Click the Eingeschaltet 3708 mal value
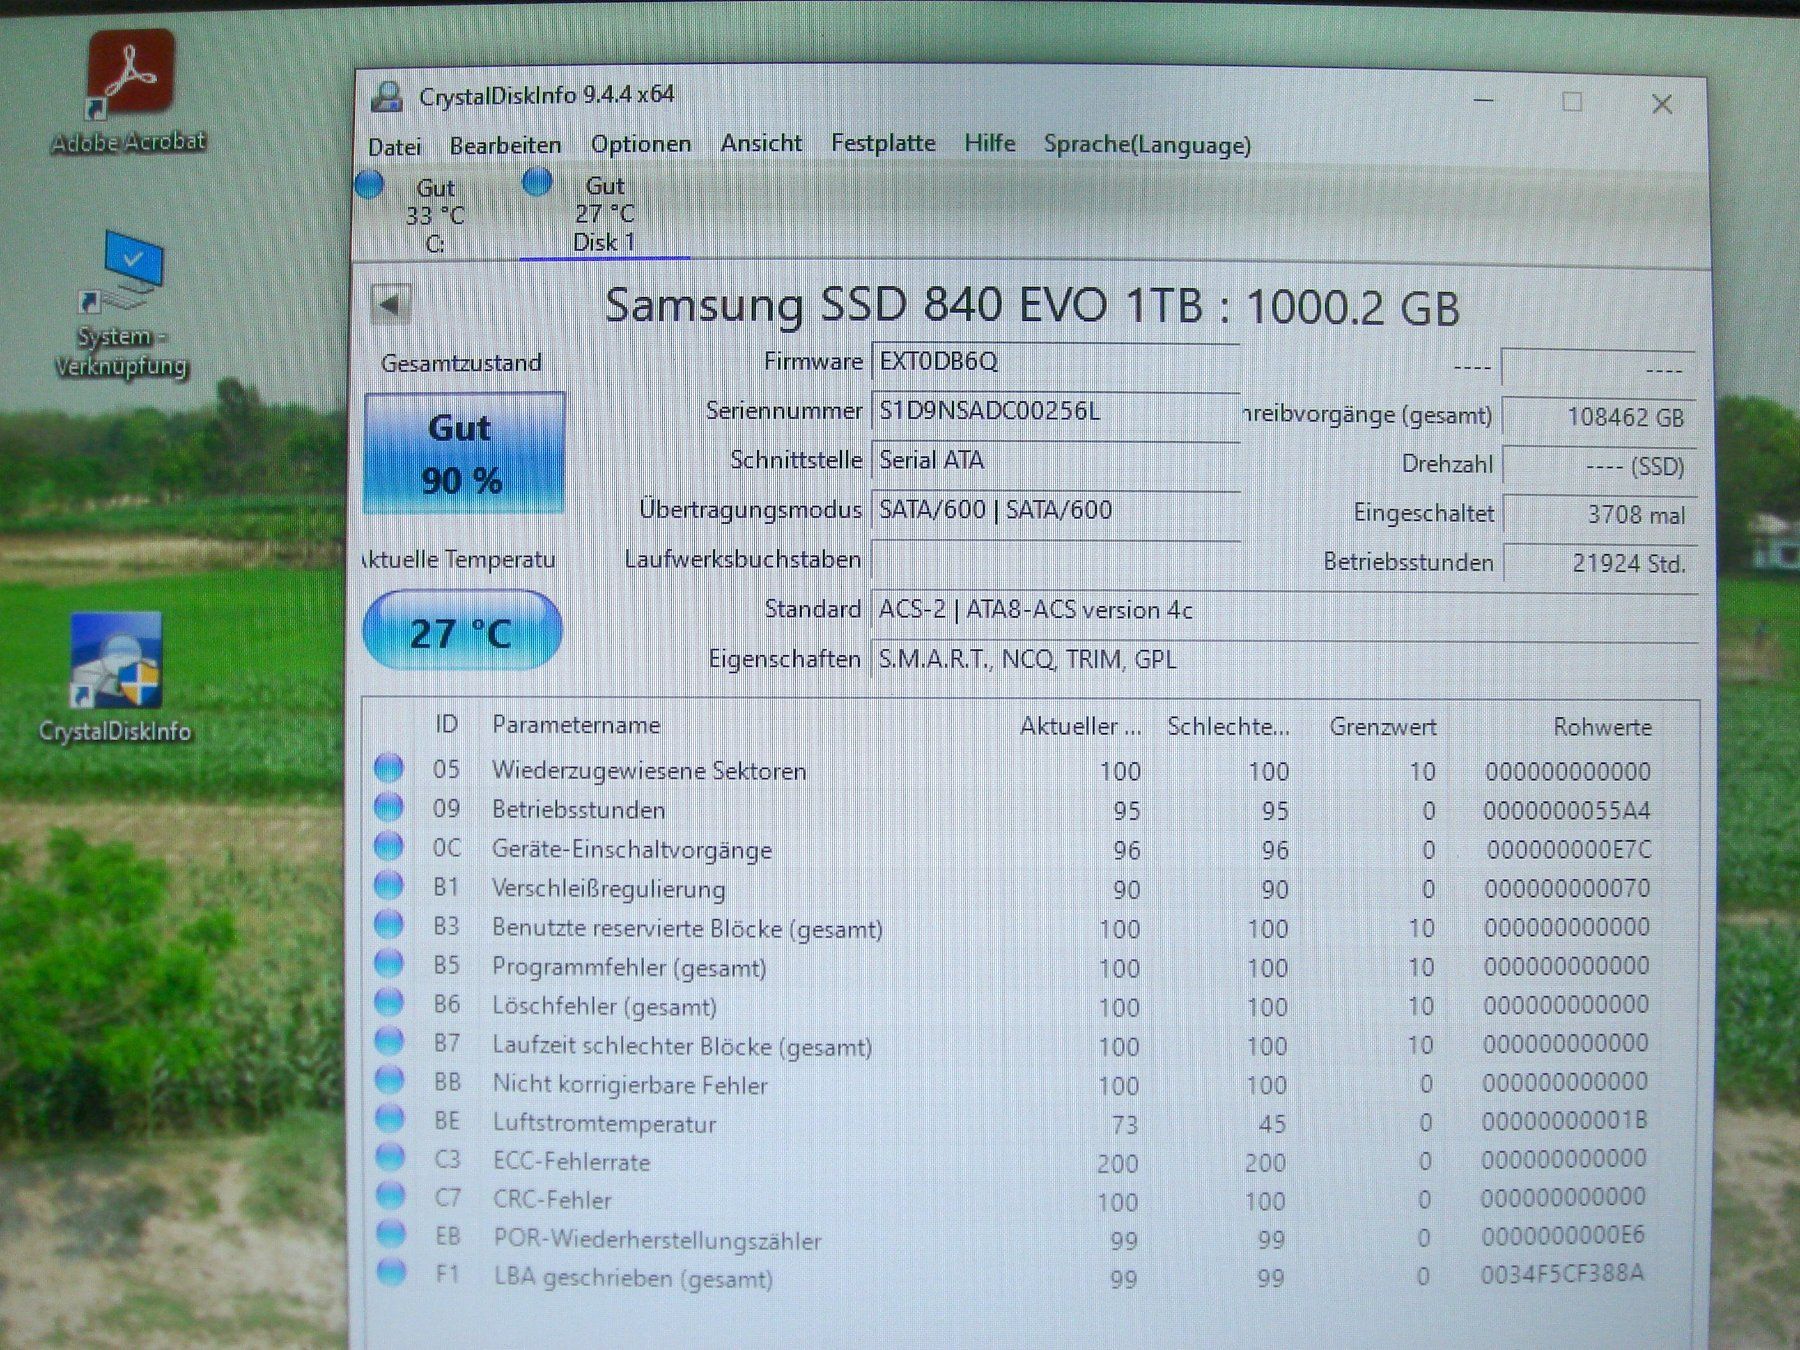 pos(1600,515)
